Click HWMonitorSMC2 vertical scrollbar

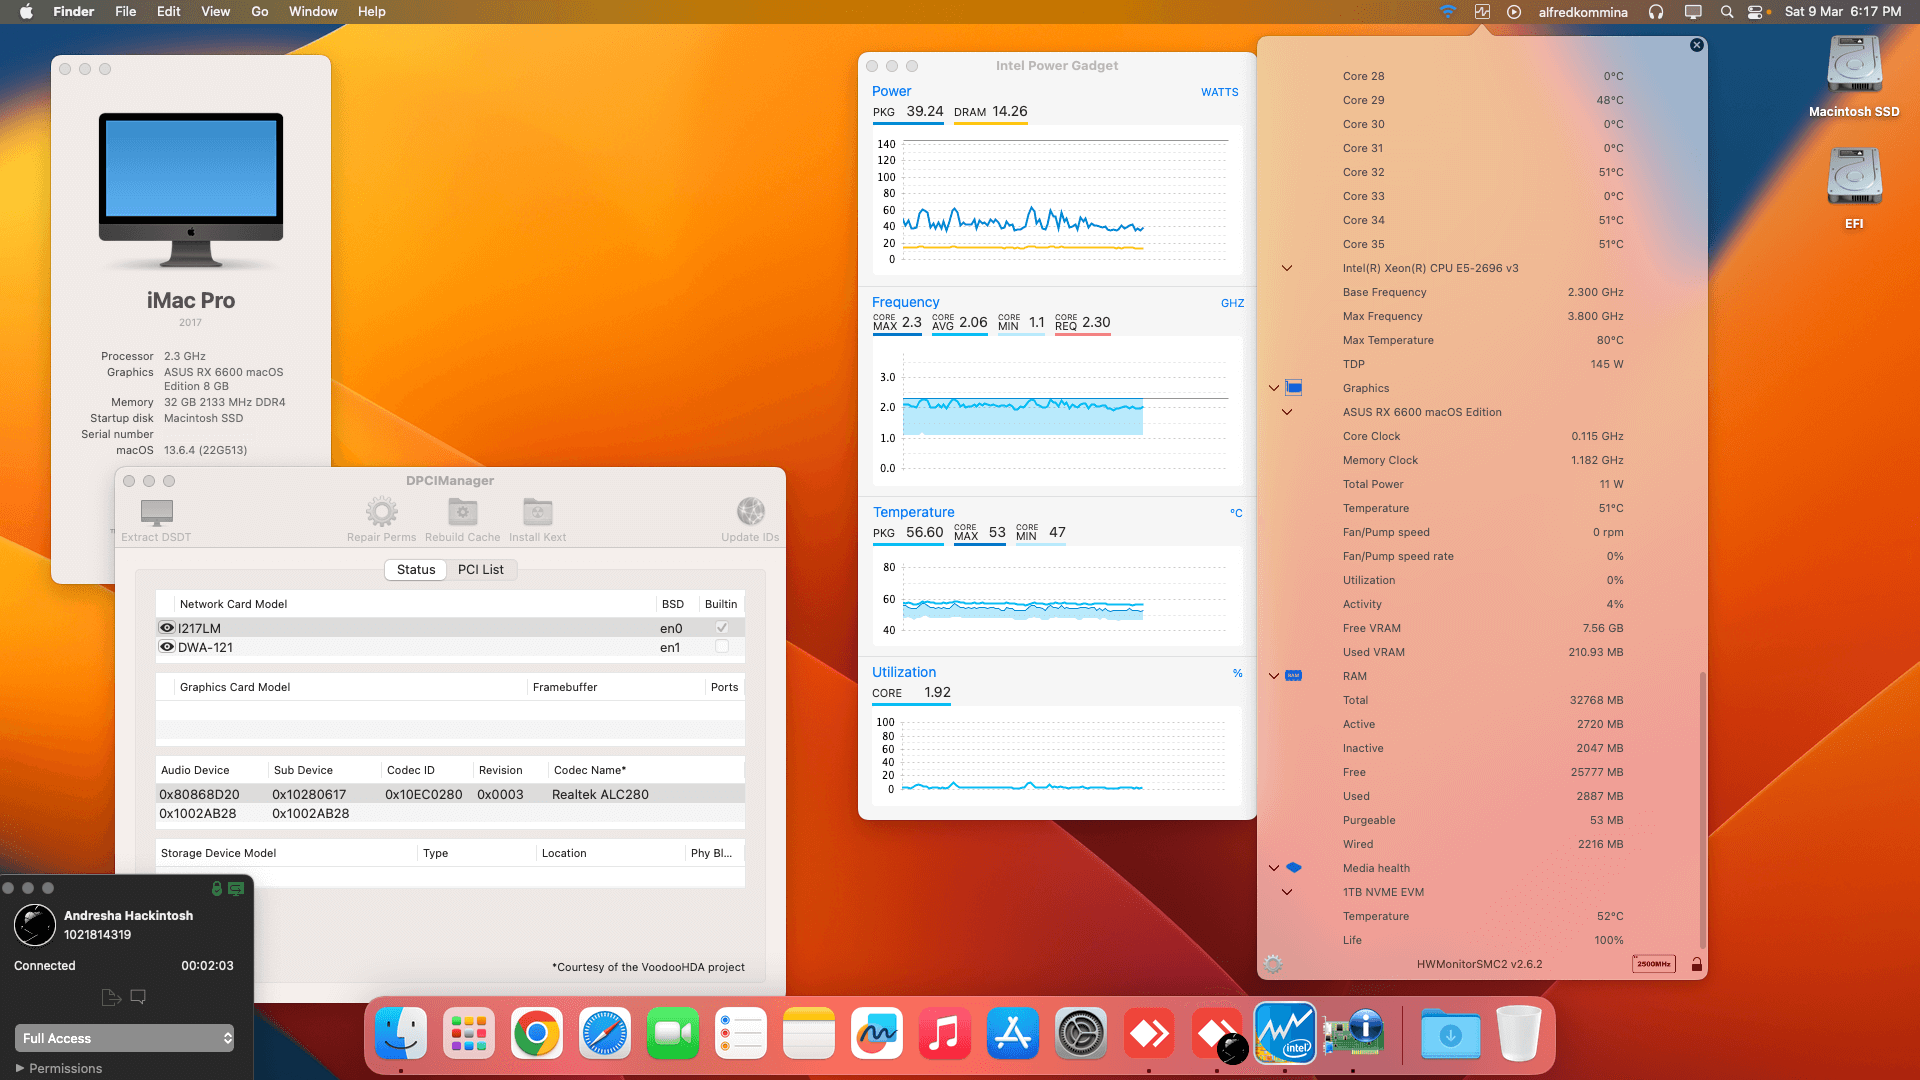point(1702,810)
